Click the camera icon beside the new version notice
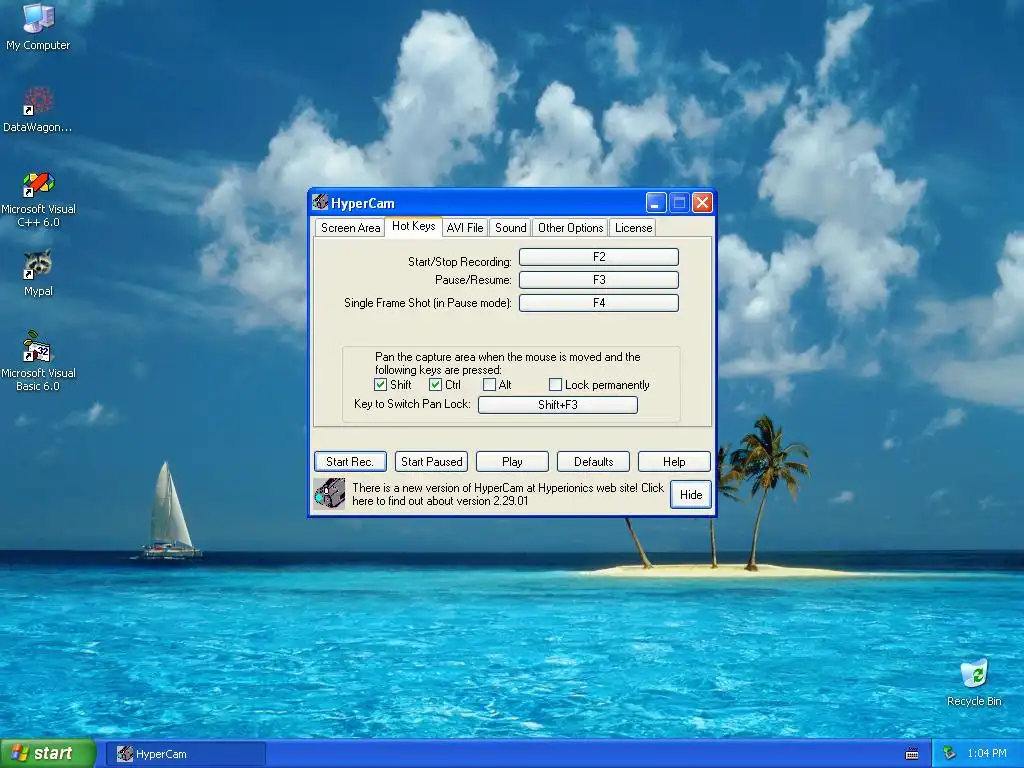 [329, 494]
